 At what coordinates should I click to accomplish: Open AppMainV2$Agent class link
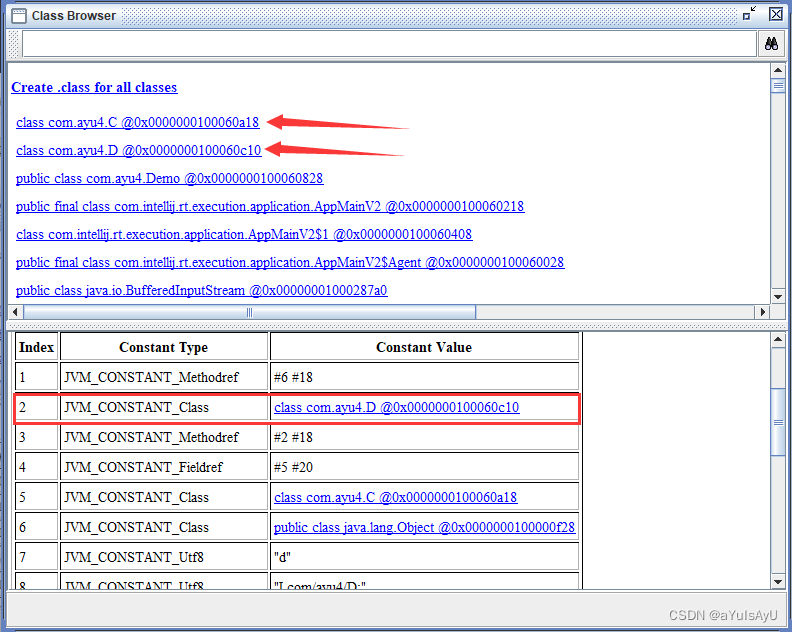click(290, 263)
